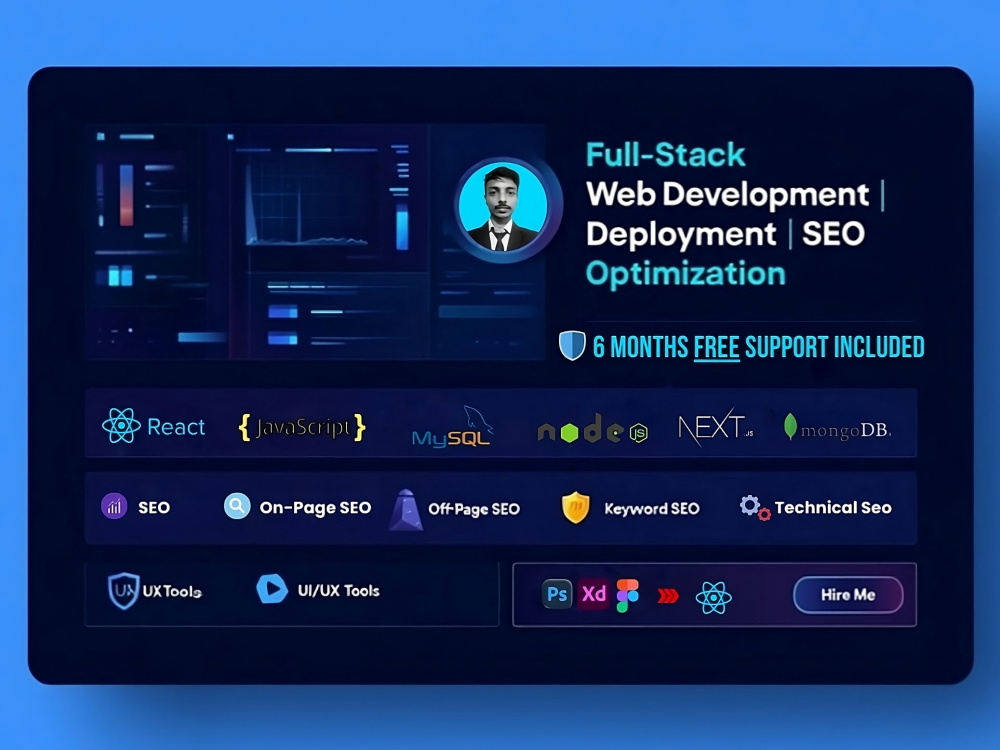Click the MySQL dolphin logo
Viewport: 1000px width, 750px height.
coord(452,426)
